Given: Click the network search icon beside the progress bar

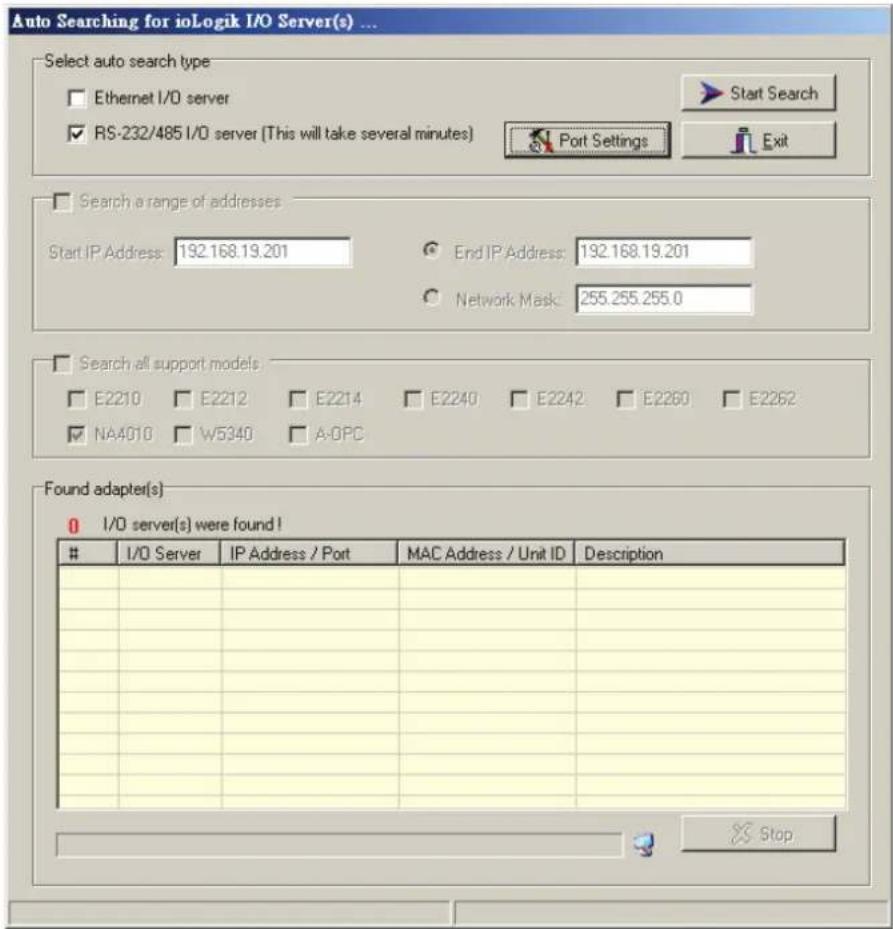Looking at the screenshot, I should pyautogui.click(x=644, y=844).
